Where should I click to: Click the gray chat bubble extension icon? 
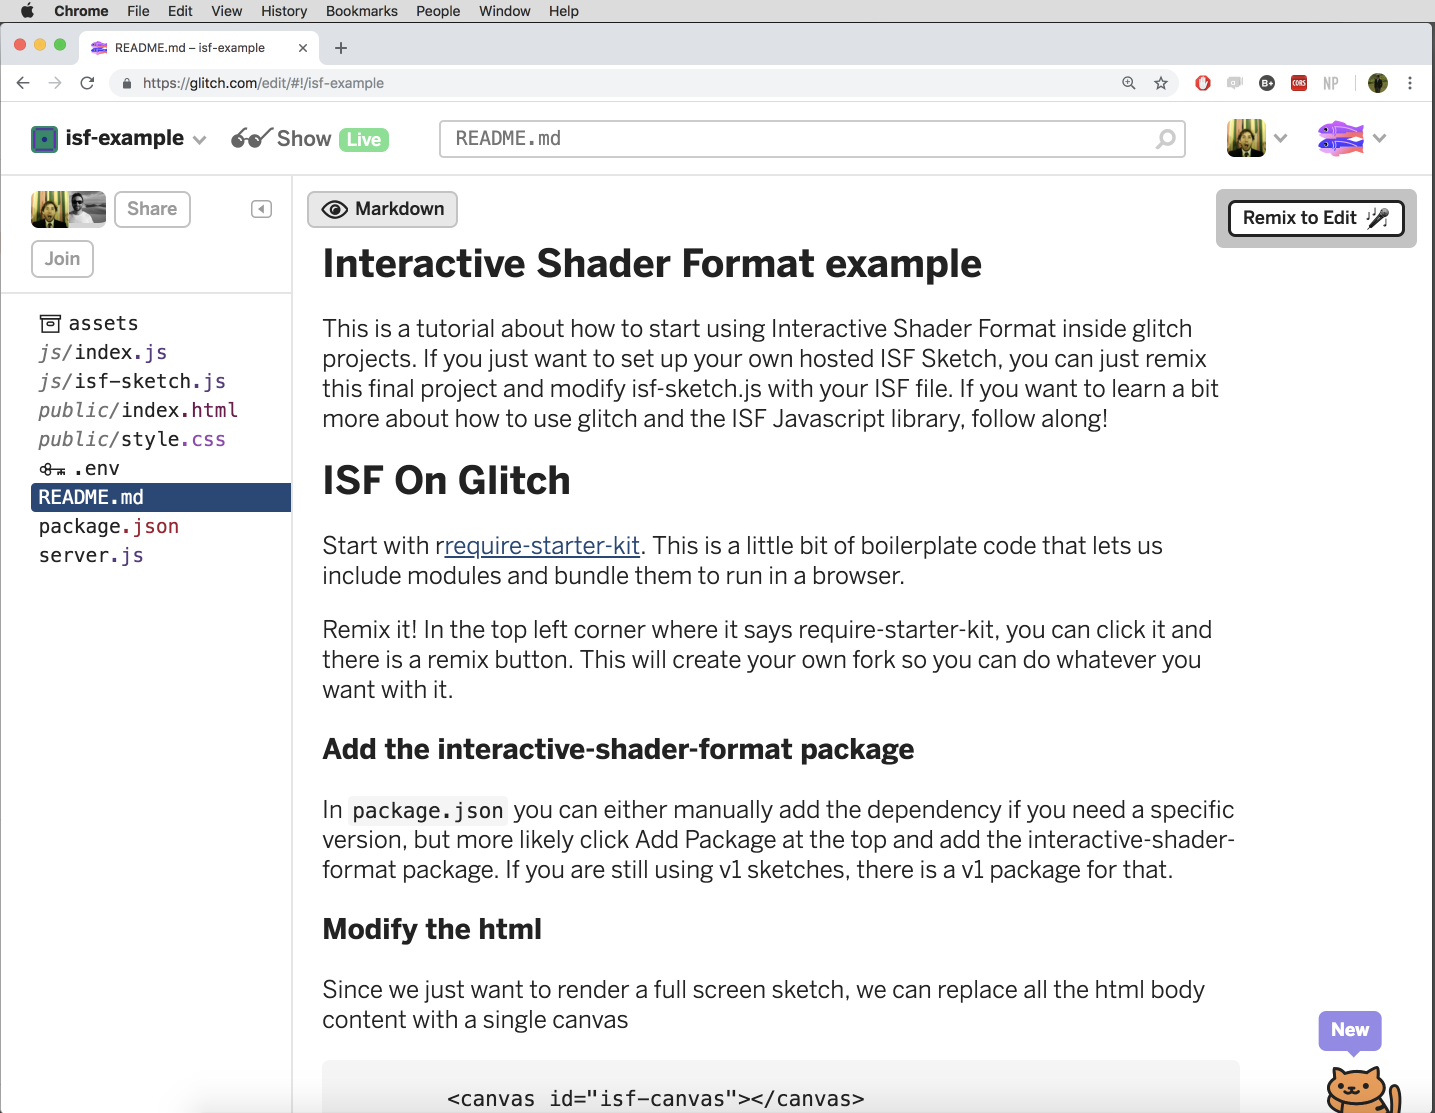coord(1235,83)
